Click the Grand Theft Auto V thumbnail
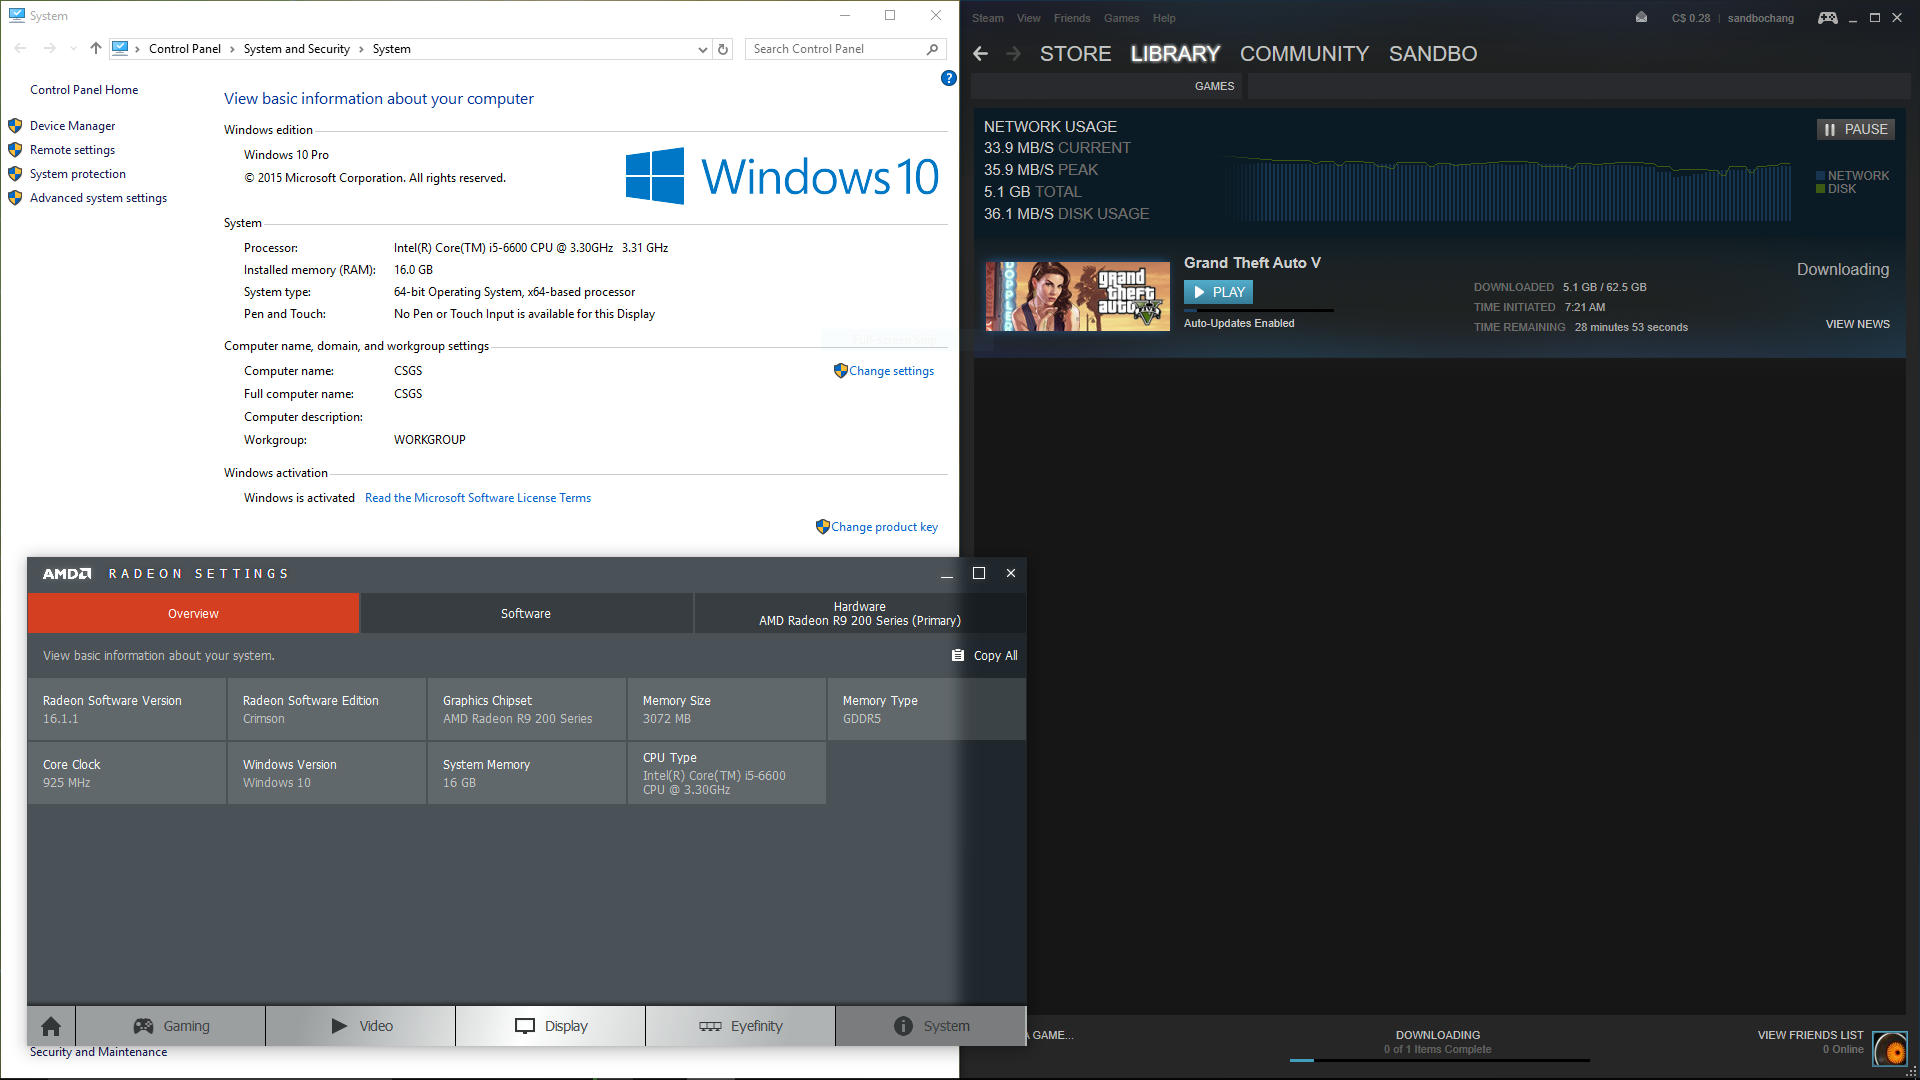The height and width of the screenshot is (1080, 1920). (1078, 296)
